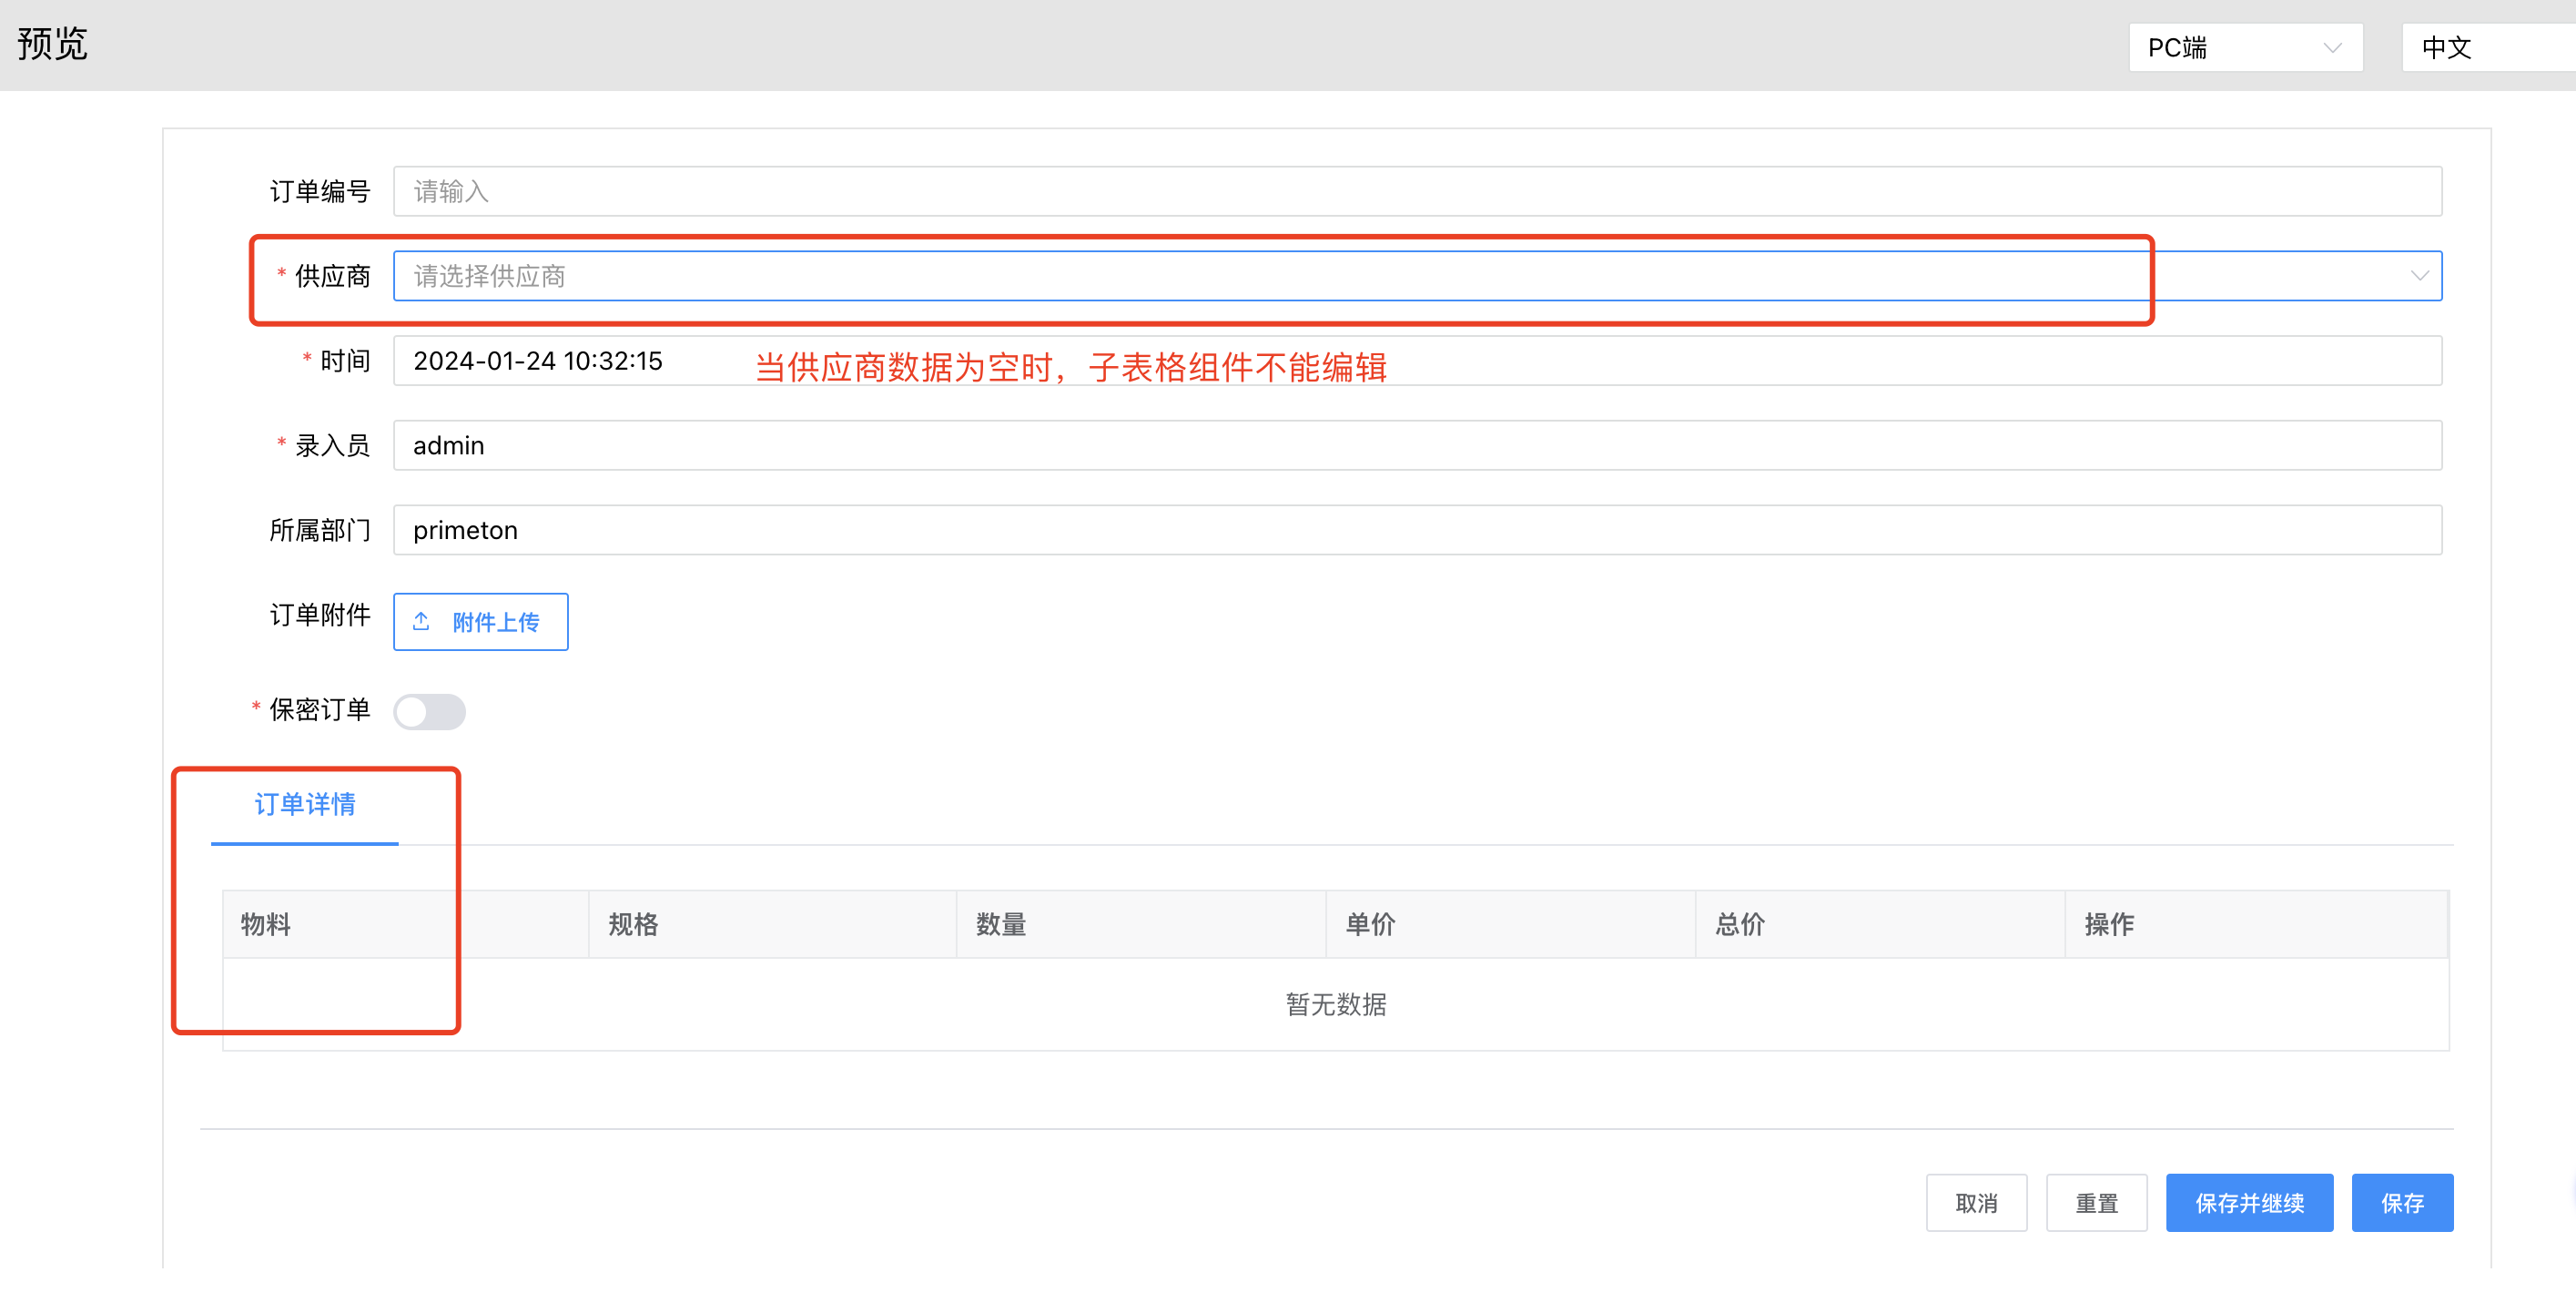Click the 录入员 admin field
The image size is (2576, 1313).
coord(1416,445)
